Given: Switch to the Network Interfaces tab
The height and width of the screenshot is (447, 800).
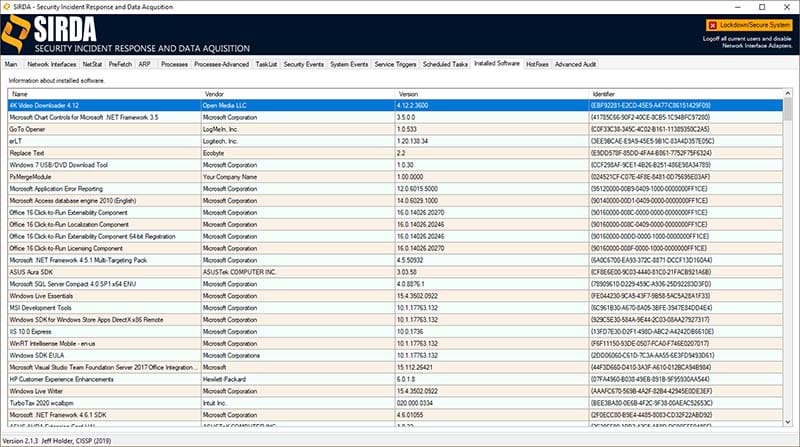Looking at the screenshot, I should [52, 64].
